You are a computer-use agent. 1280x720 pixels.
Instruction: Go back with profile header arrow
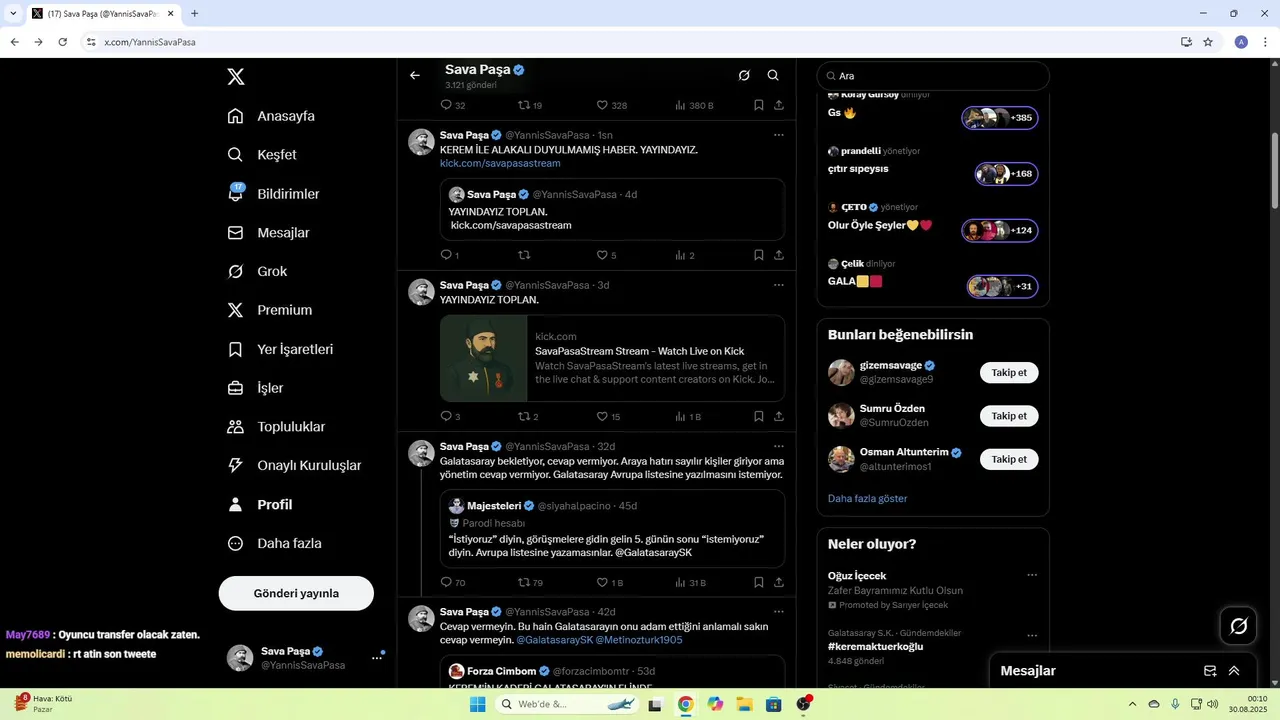(415, 75)
